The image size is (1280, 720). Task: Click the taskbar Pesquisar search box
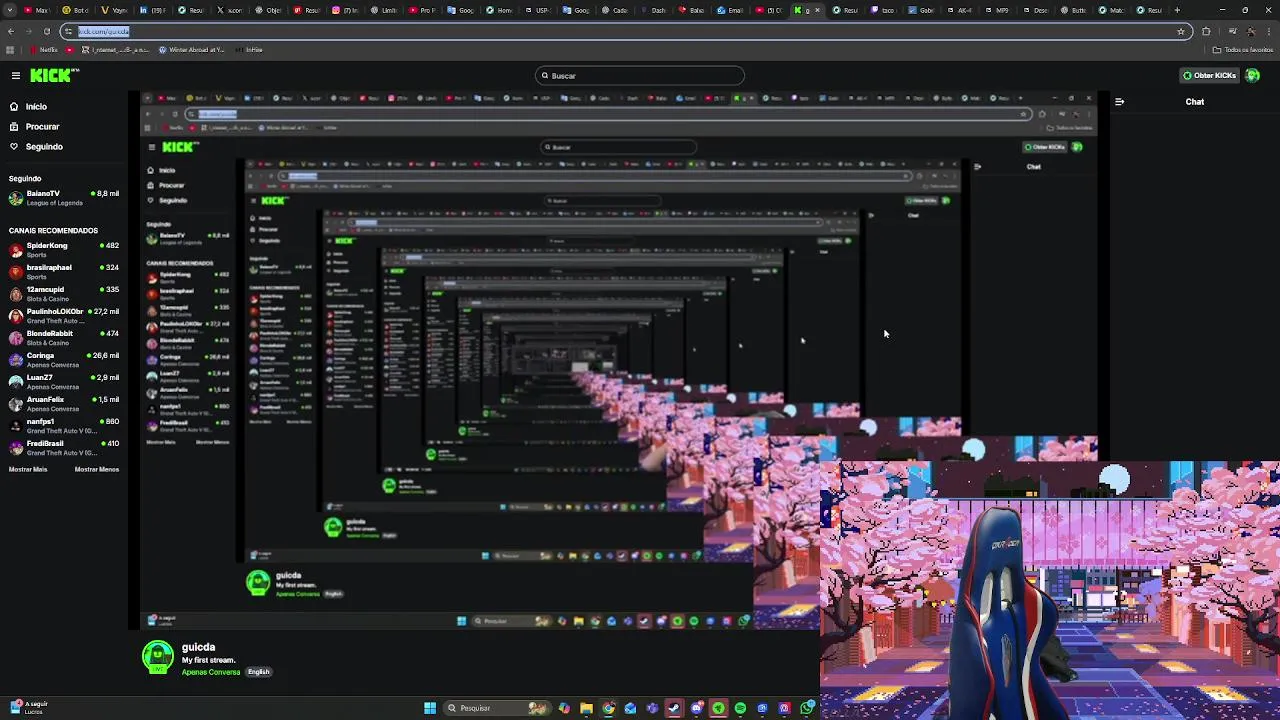click(497, 708)
